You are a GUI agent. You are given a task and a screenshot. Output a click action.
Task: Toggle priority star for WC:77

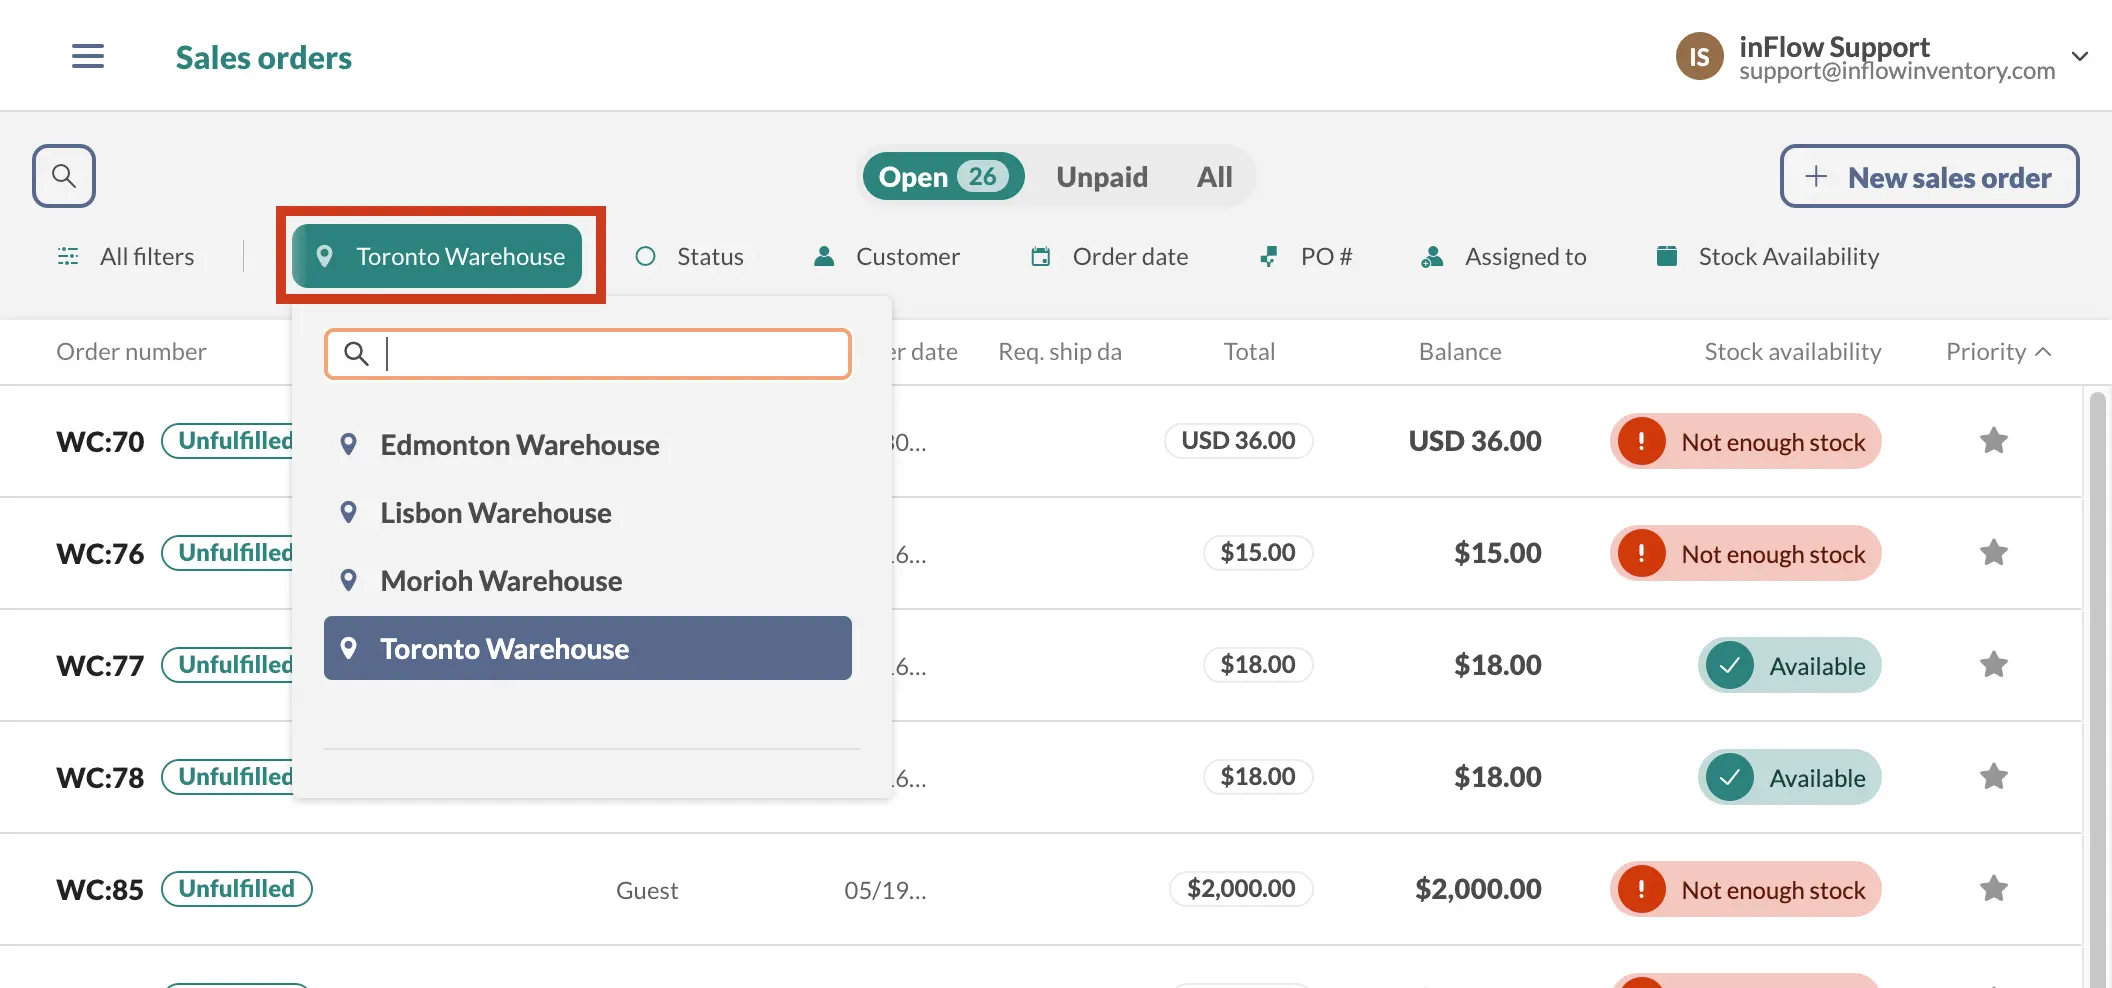click(1993, 665)
